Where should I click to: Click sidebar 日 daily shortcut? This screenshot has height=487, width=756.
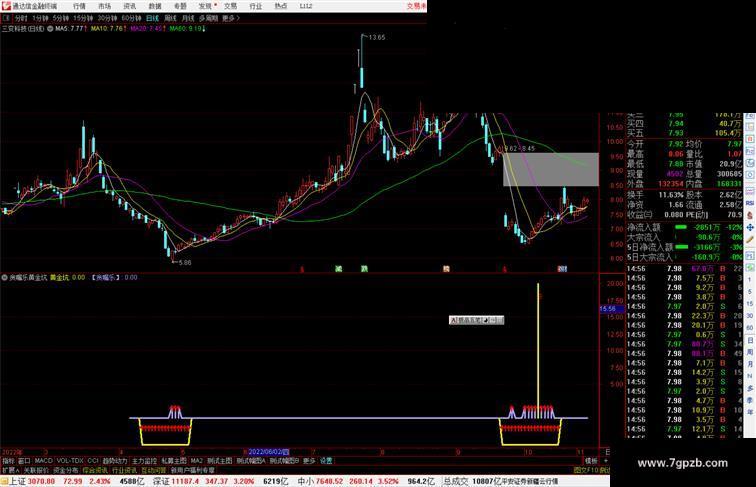click(x=750, y=340)
